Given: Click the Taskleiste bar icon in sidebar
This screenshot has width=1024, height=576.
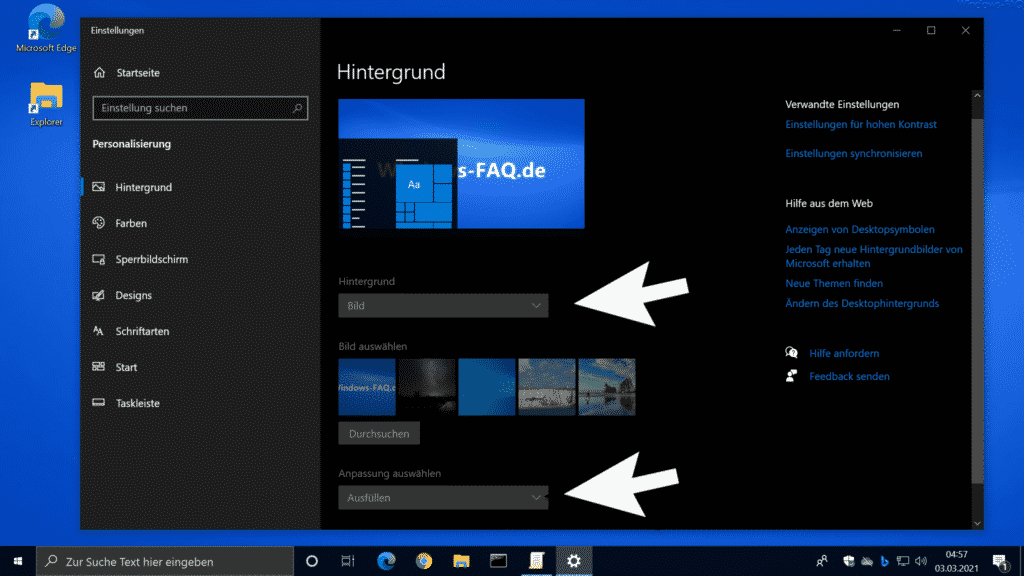Looking at the screenshot, I should click(x=99, y=402).
